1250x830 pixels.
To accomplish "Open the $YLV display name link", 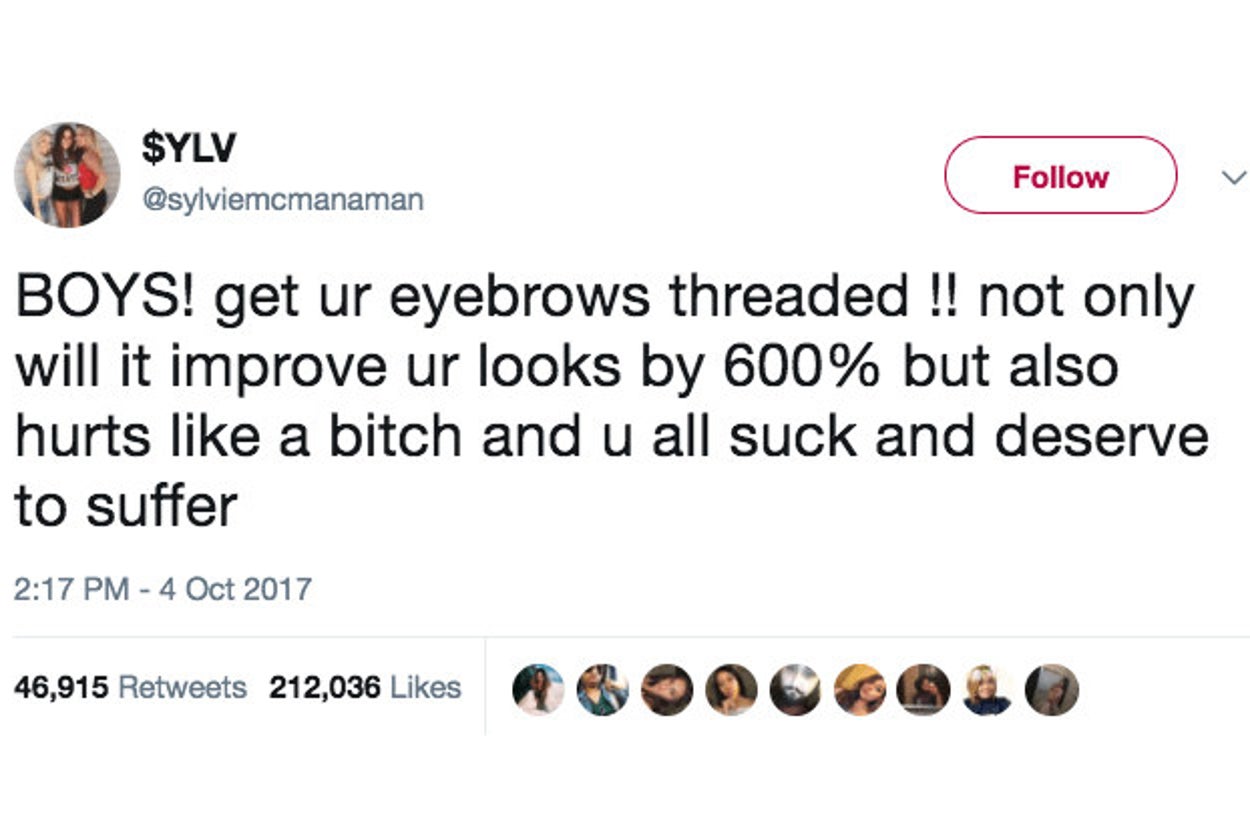I will (190, 148).
